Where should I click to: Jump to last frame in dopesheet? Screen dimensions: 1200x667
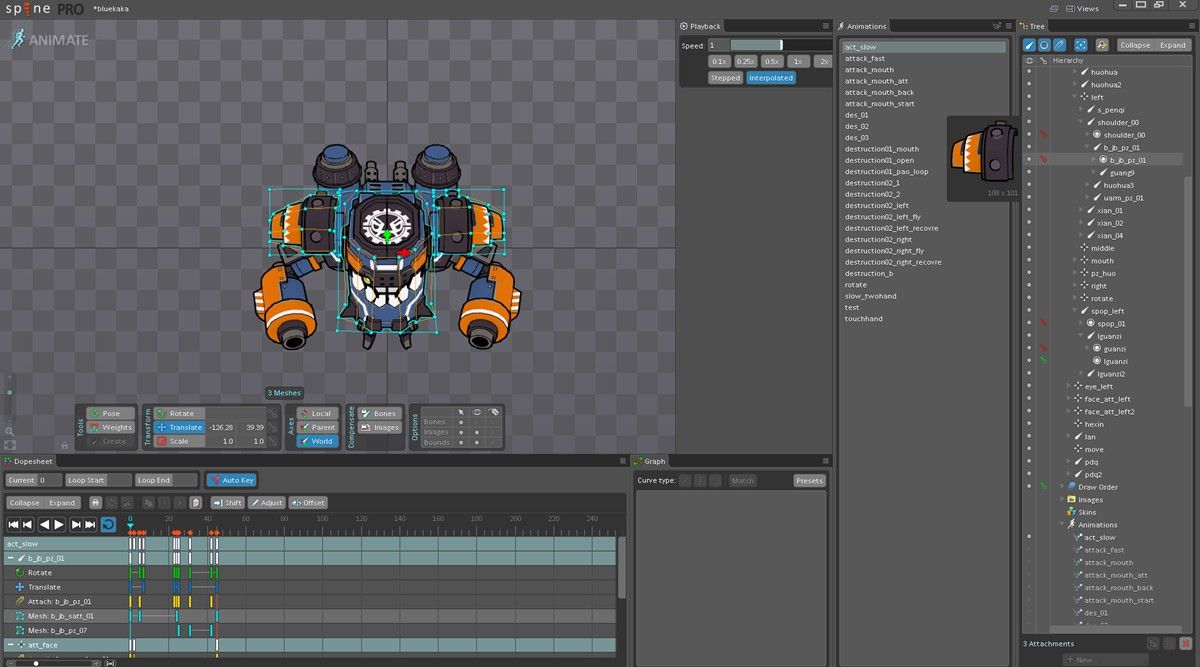(x=91, y=524)
